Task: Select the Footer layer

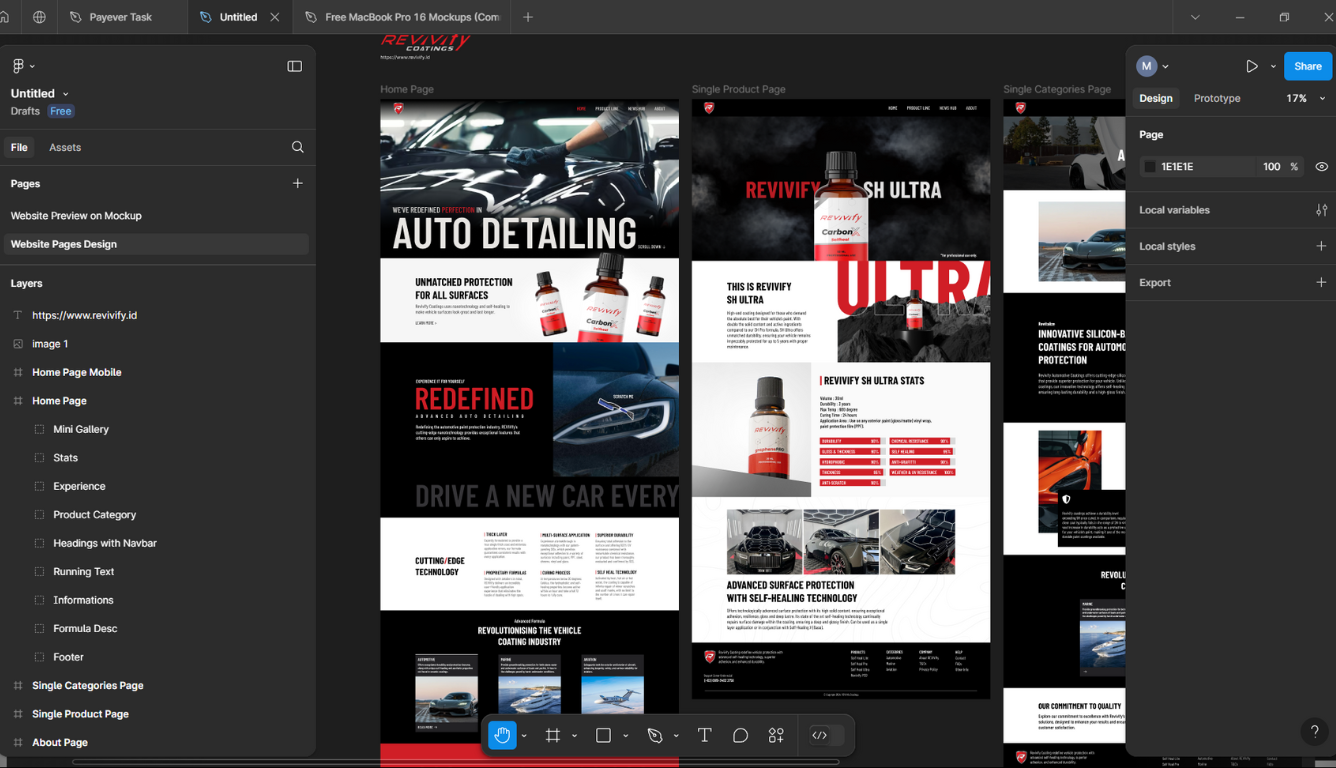Action: click(x=69, y=657)
